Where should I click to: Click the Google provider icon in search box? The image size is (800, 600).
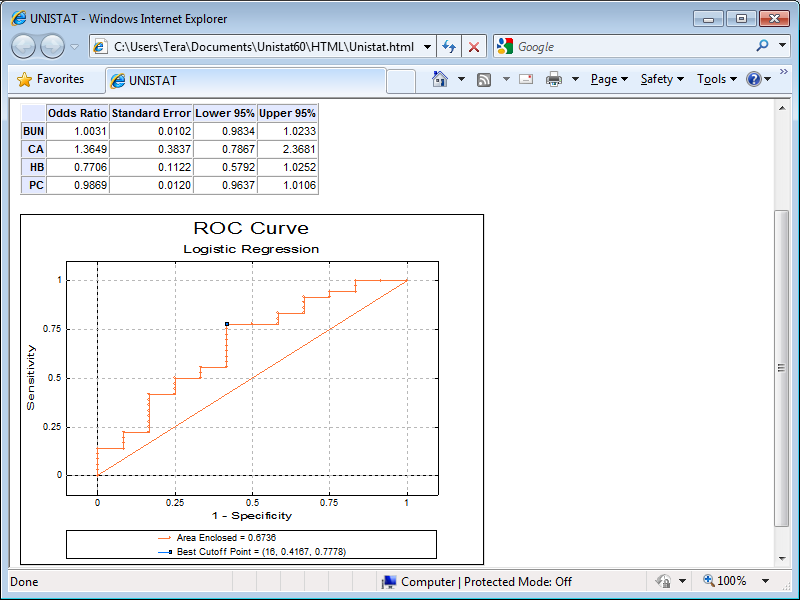[505, 46]
